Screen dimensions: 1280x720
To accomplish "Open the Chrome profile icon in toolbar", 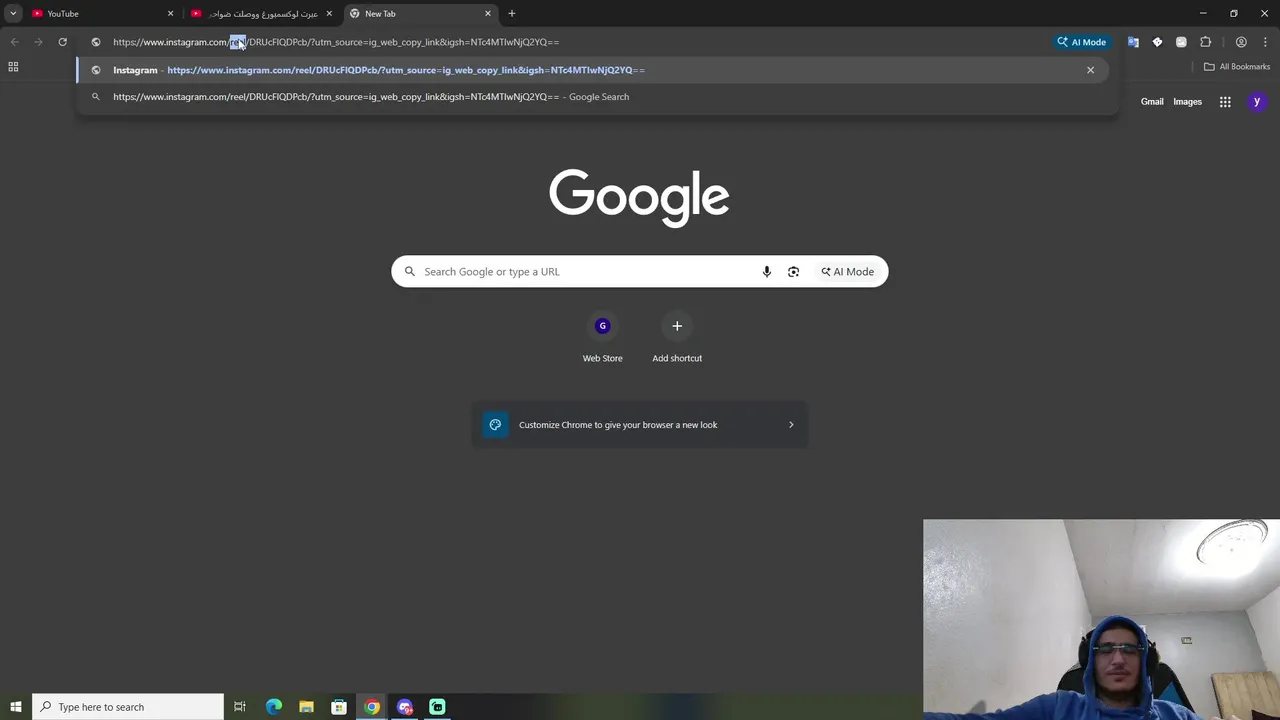I will (1241, 42).
